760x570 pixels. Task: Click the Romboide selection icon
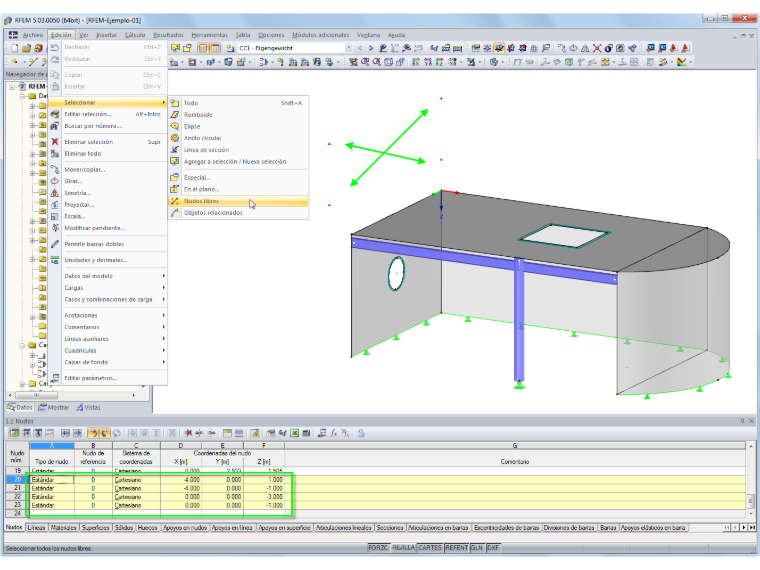coord(175,114)
